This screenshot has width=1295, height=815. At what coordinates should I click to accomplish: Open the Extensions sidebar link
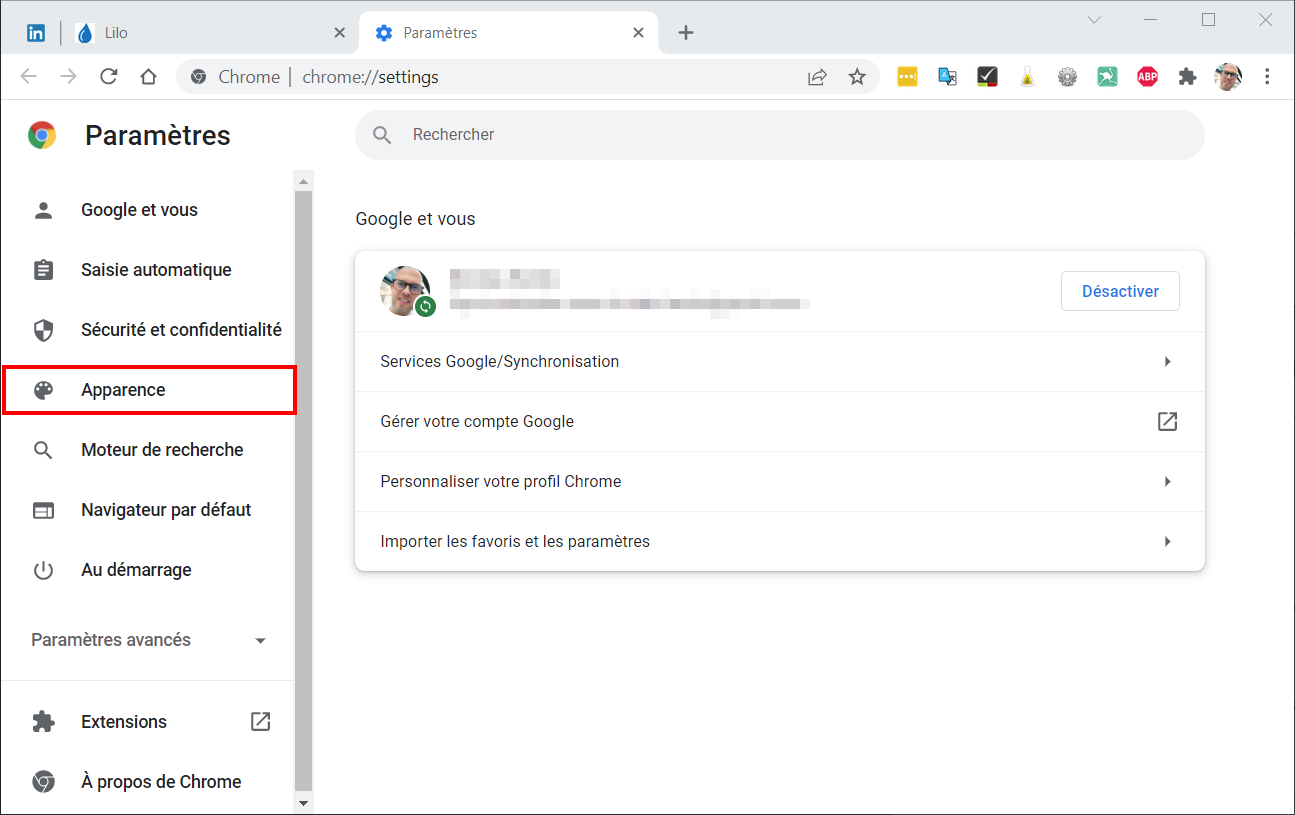[148, 722]
